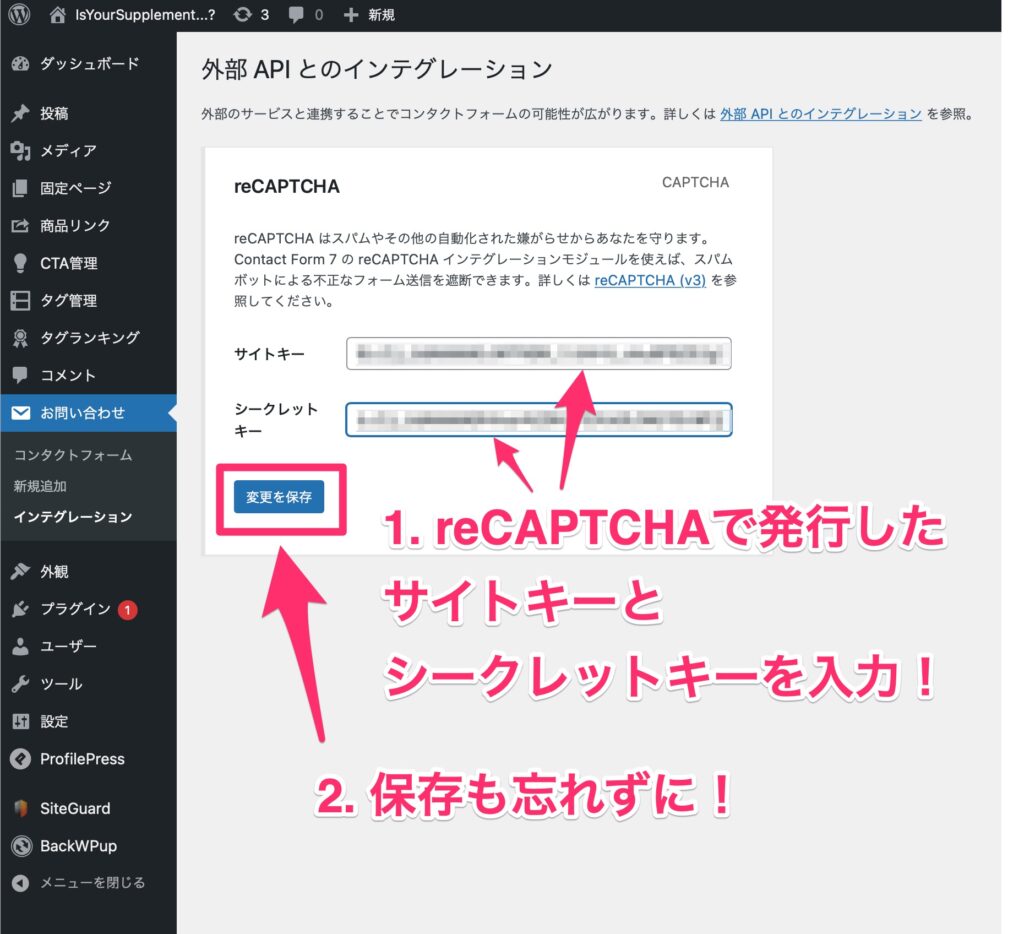Click the plus icon for 新規
This screenshot has height=934, width=1024.
[351, 14]
